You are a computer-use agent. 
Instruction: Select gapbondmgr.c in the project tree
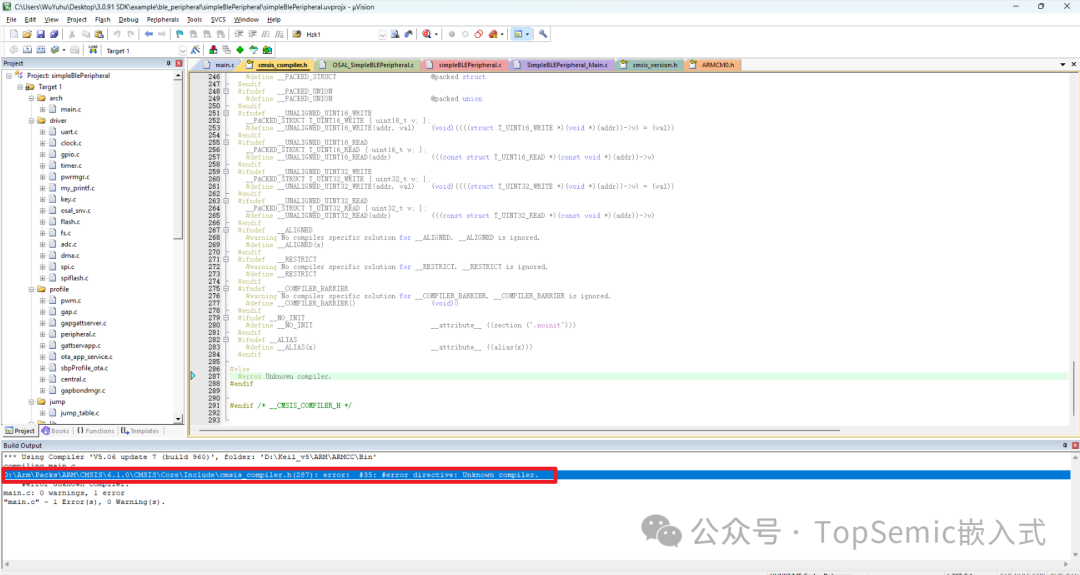(x=82, y=390)
